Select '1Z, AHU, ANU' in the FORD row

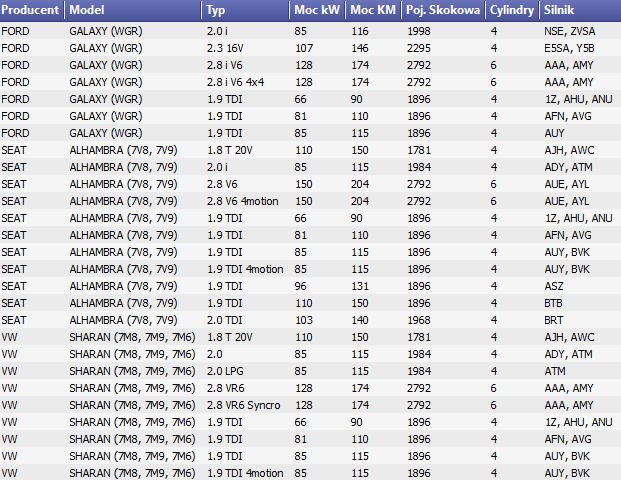coord(579,99)
